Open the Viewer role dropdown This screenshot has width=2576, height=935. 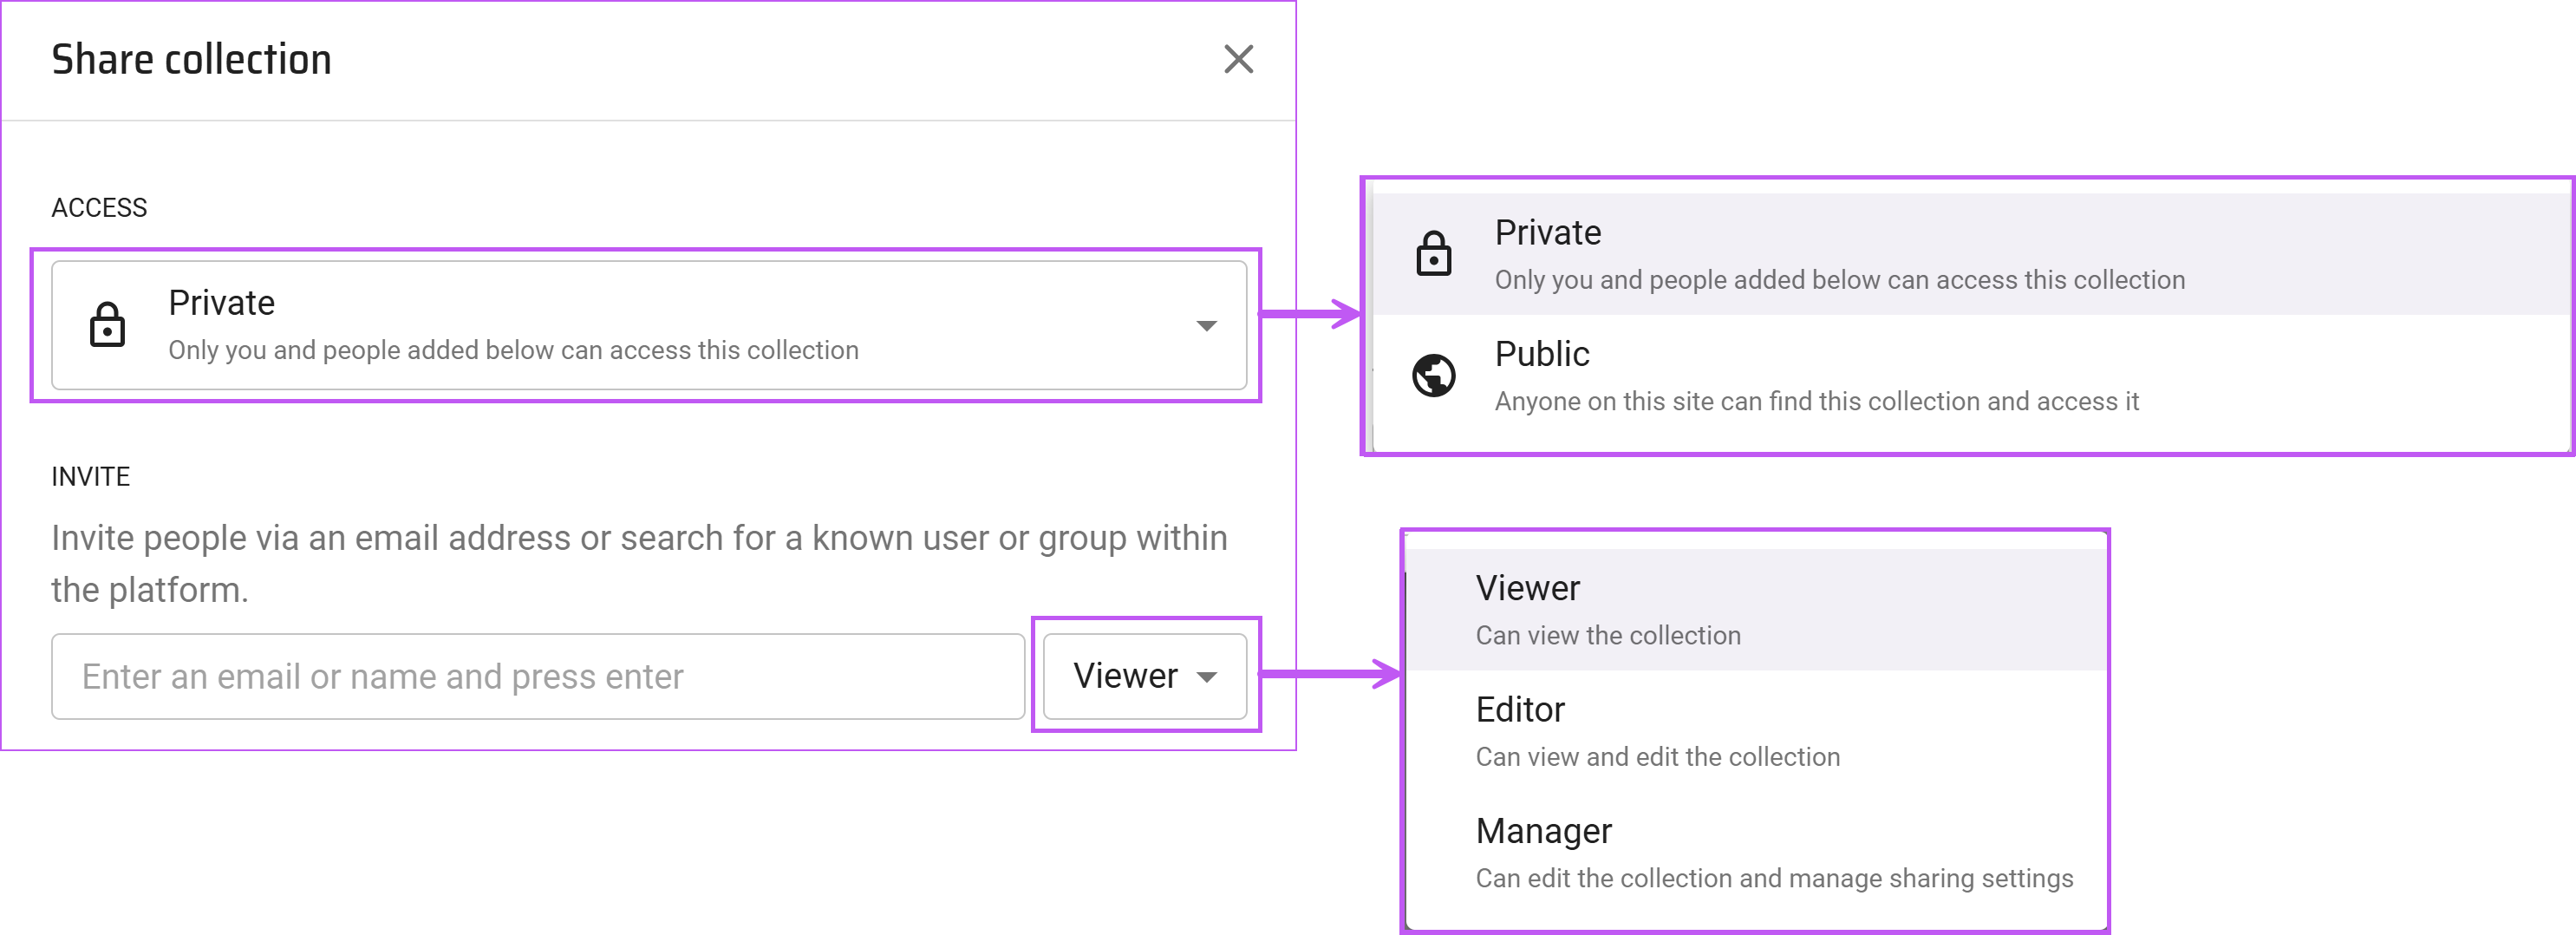pyautogui.click(x=1126, y=676)
